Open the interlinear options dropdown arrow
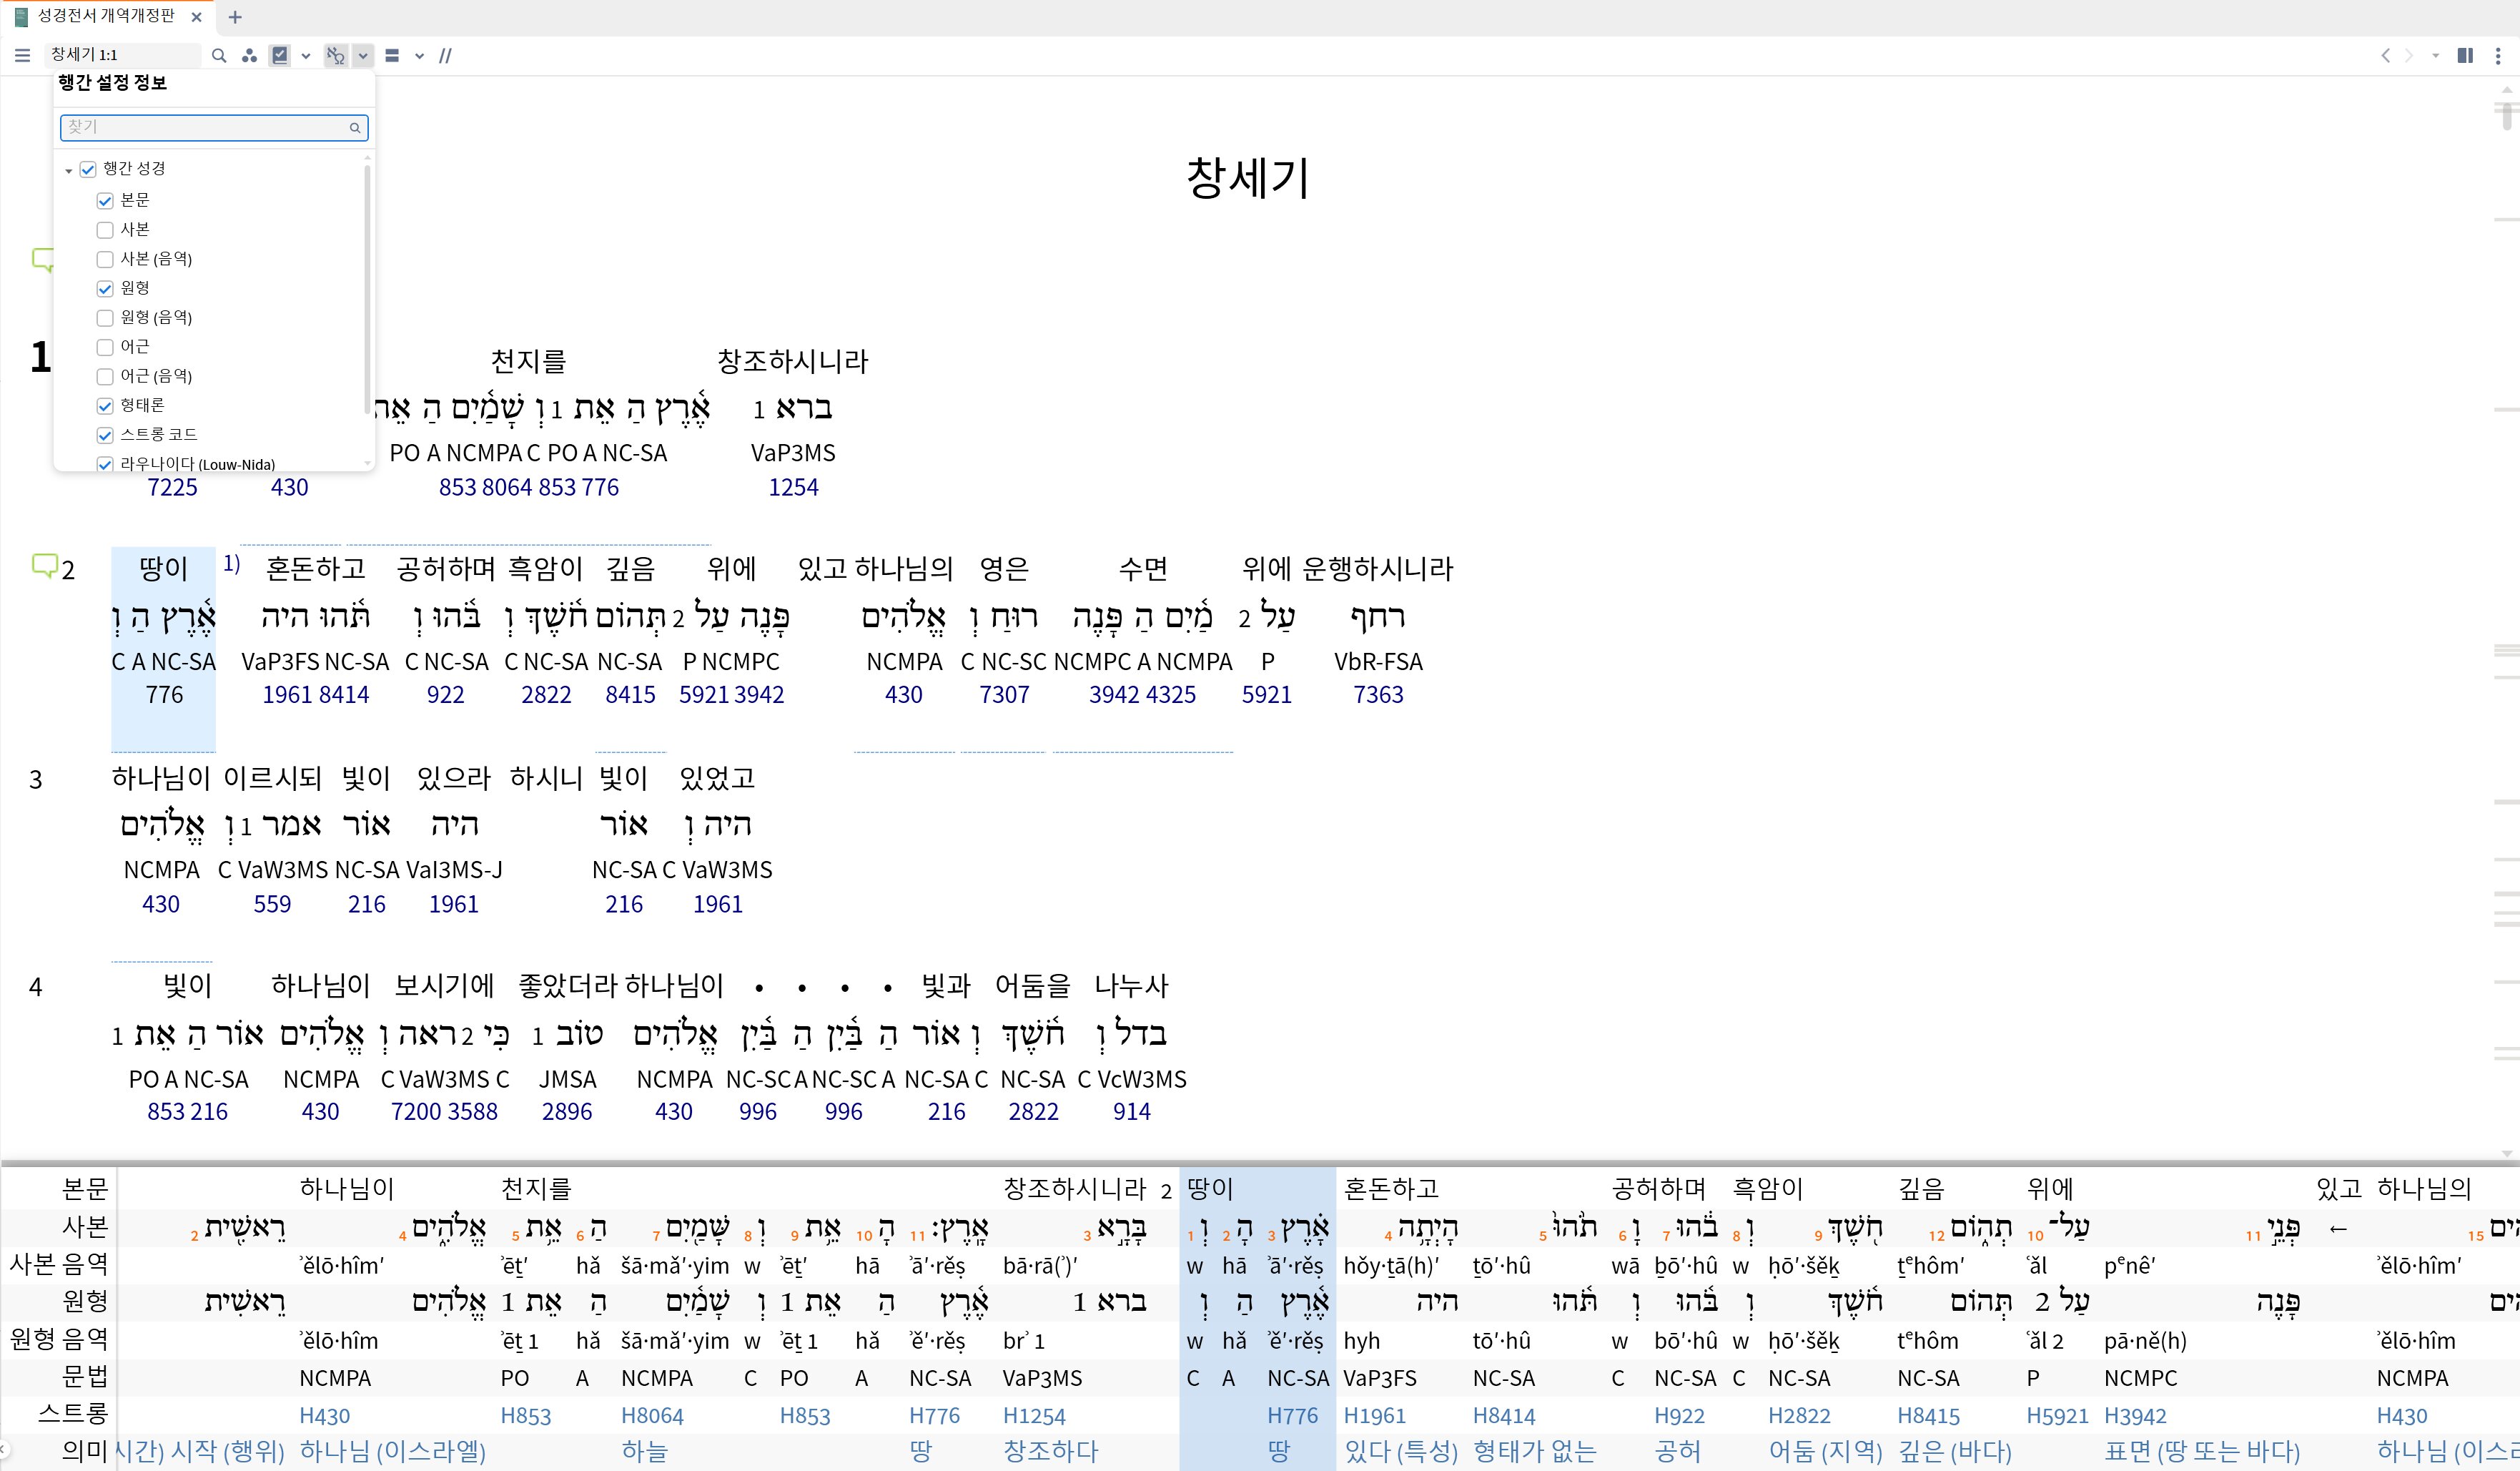The image size is (2520, 1471). [363, 55]
